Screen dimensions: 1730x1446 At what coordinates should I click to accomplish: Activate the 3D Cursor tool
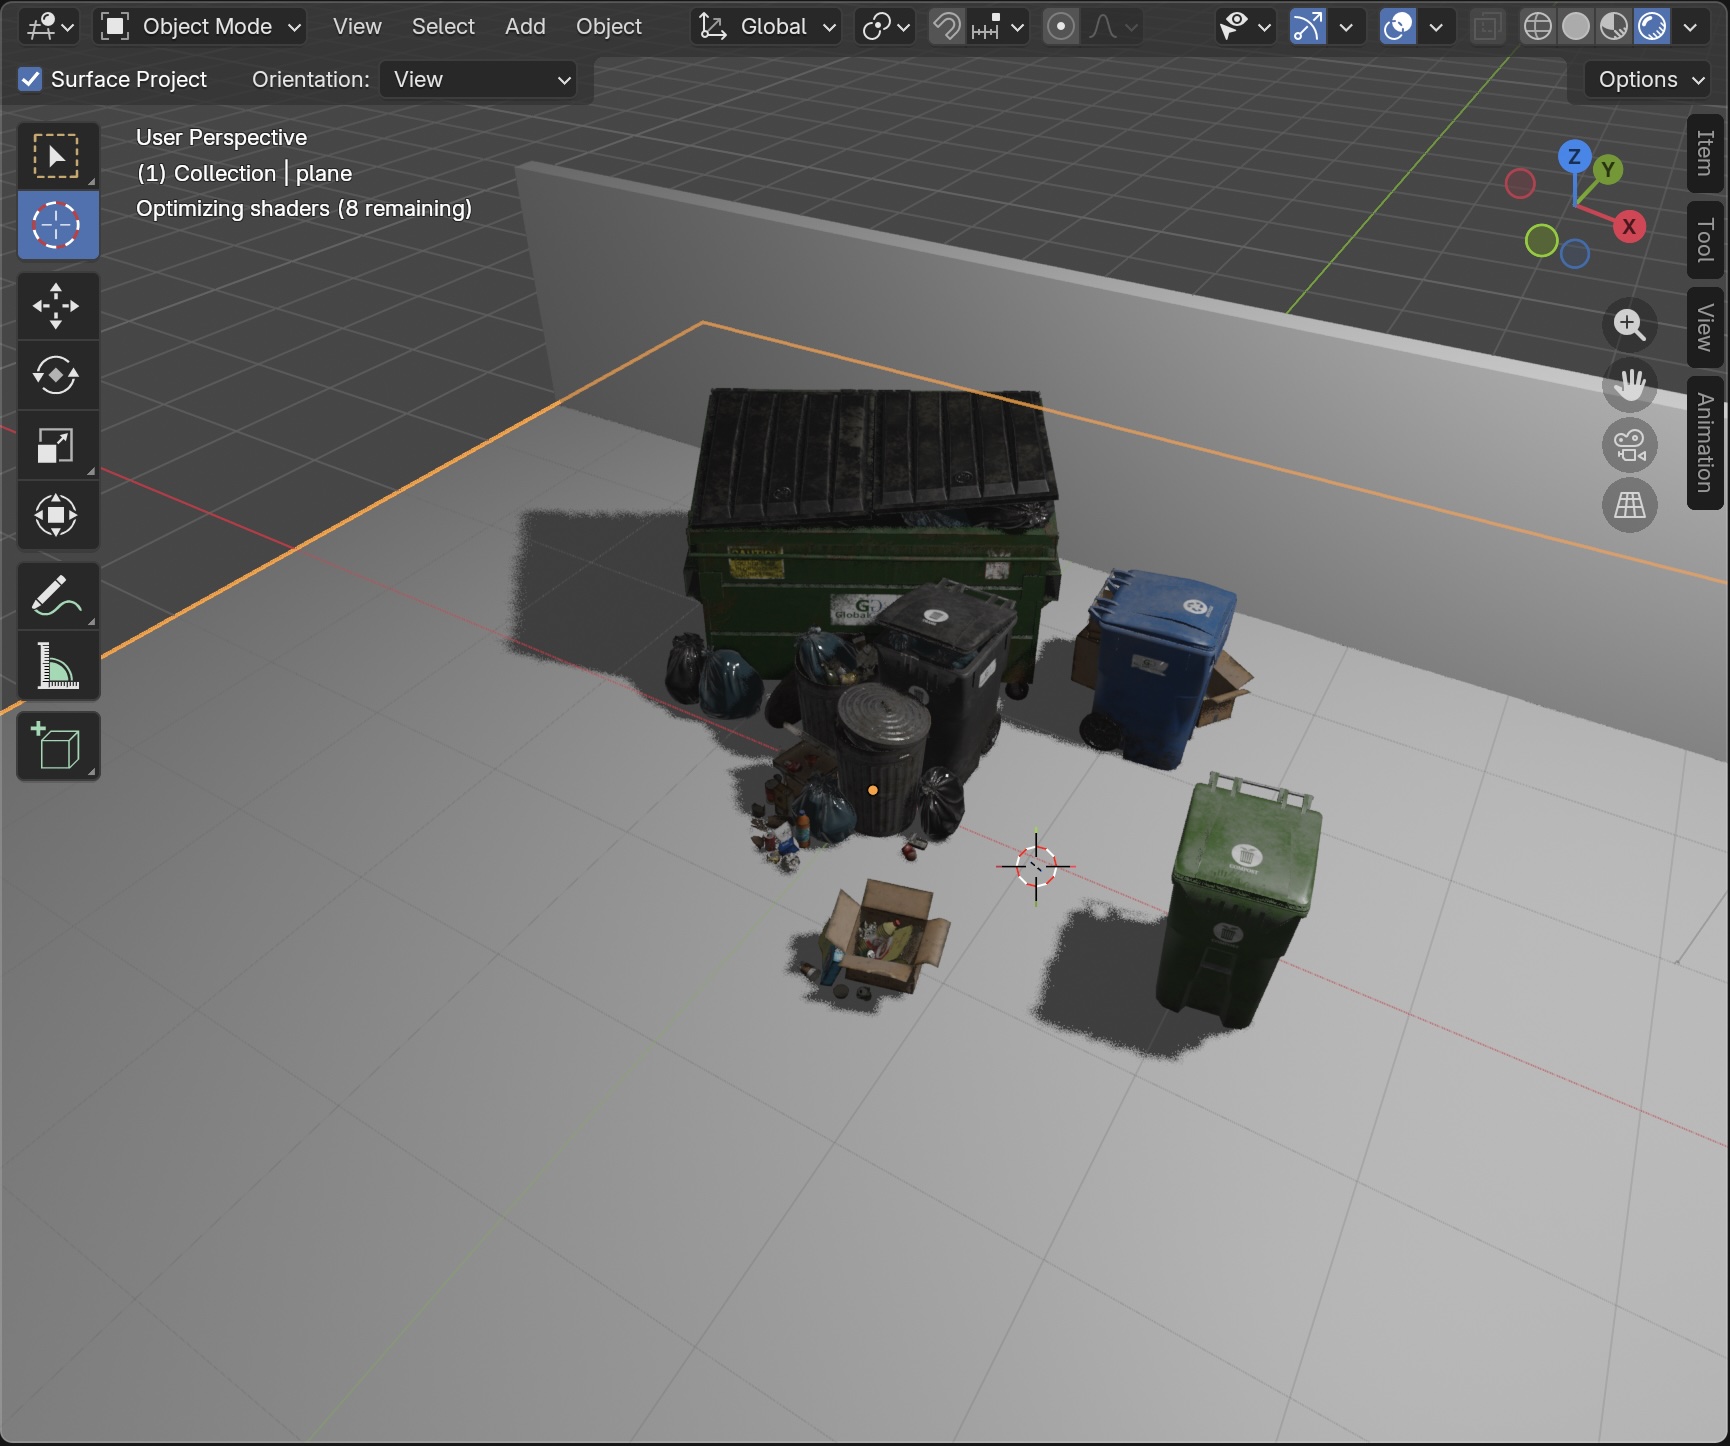[x=57, y=225]
